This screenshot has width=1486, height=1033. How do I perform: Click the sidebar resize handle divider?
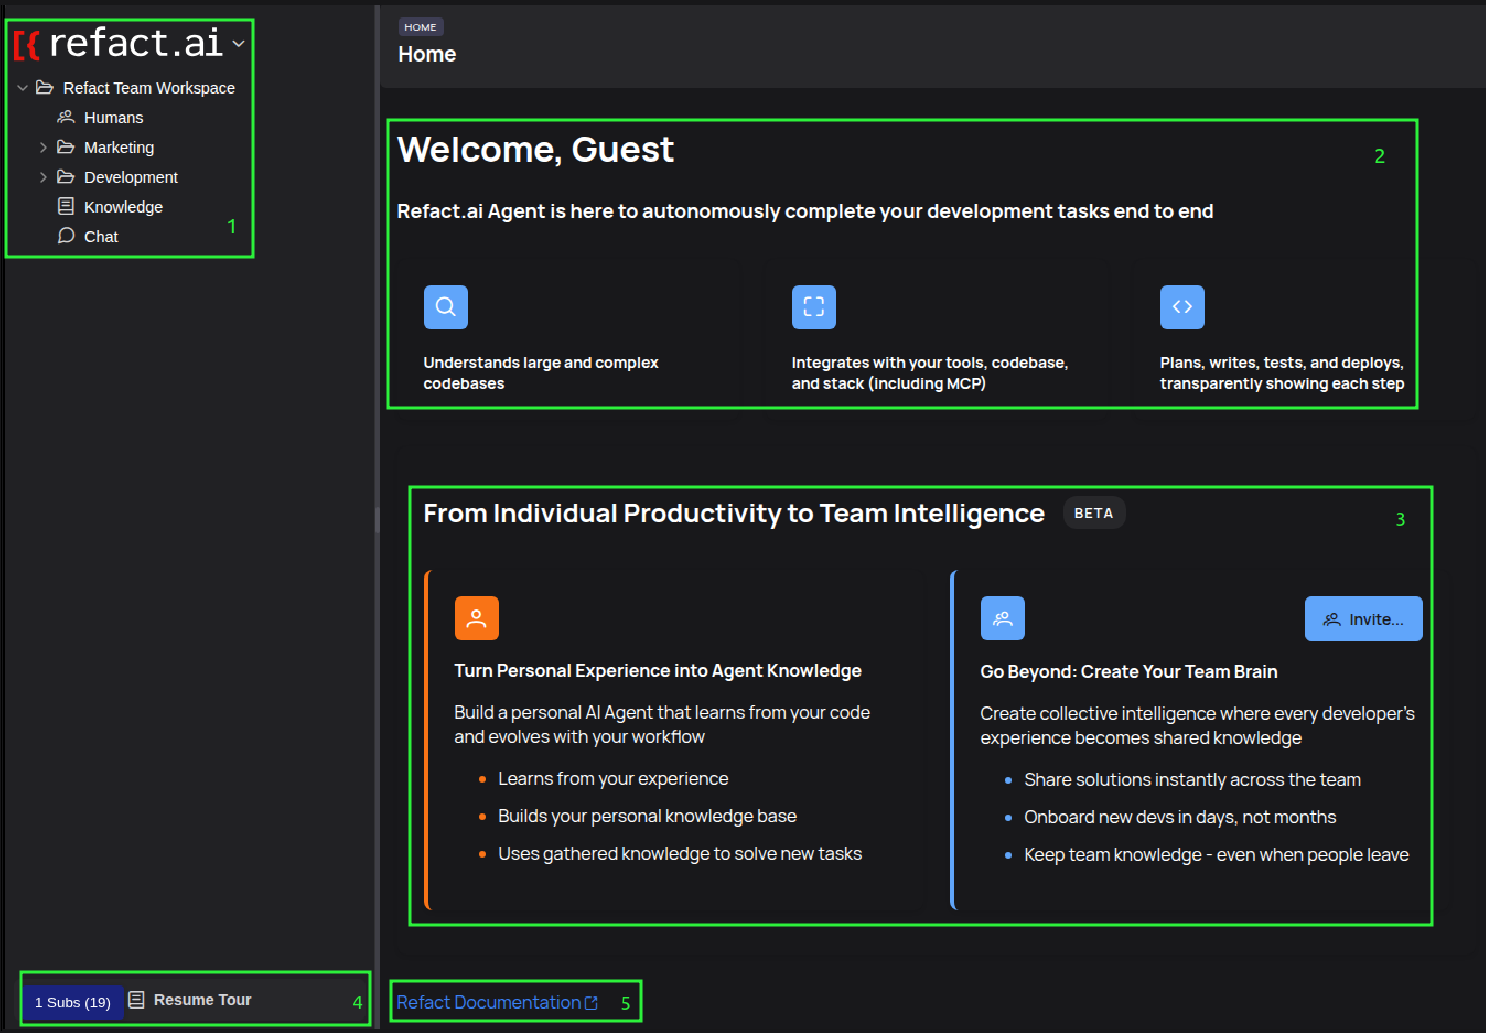pyautogui.click(x=377, y=518)
